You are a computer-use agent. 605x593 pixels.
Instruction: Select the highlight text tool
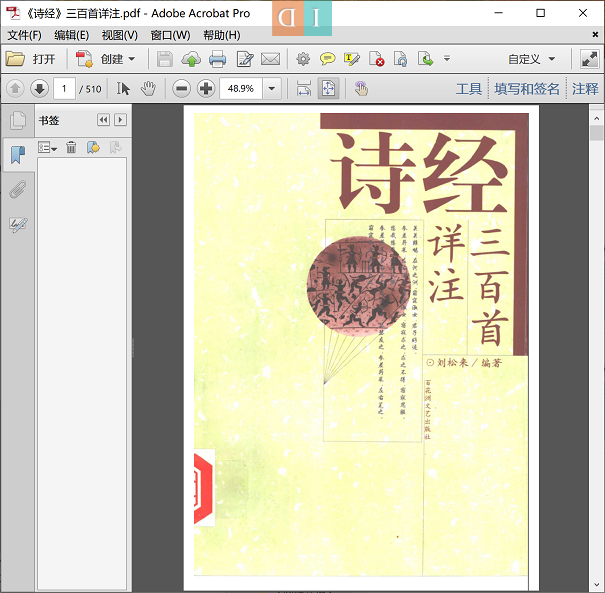pos(352,59)
